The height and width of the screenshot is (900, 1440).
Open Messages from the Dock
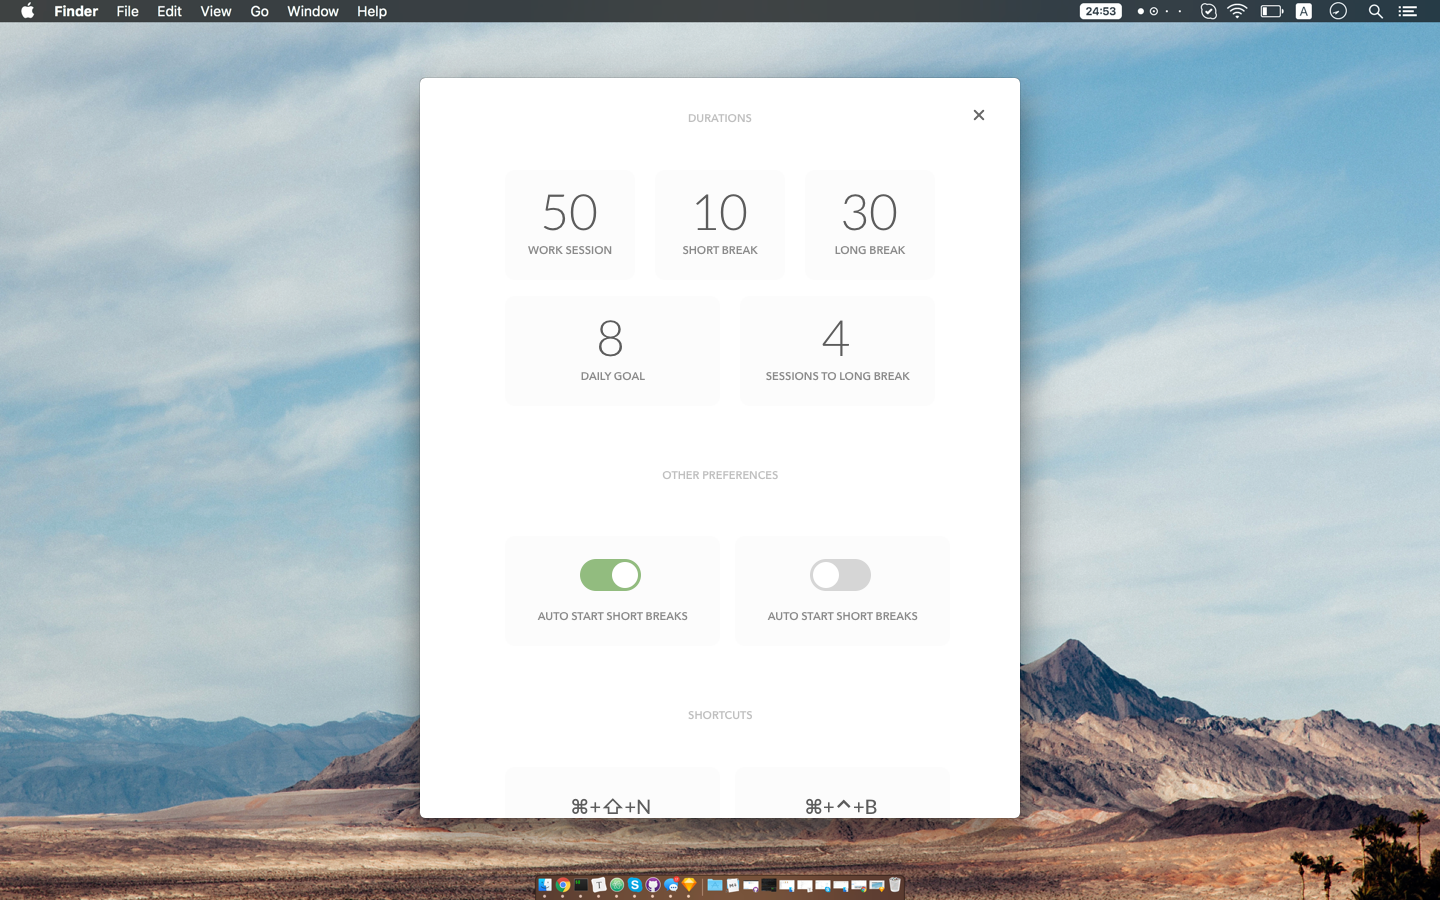671,885
